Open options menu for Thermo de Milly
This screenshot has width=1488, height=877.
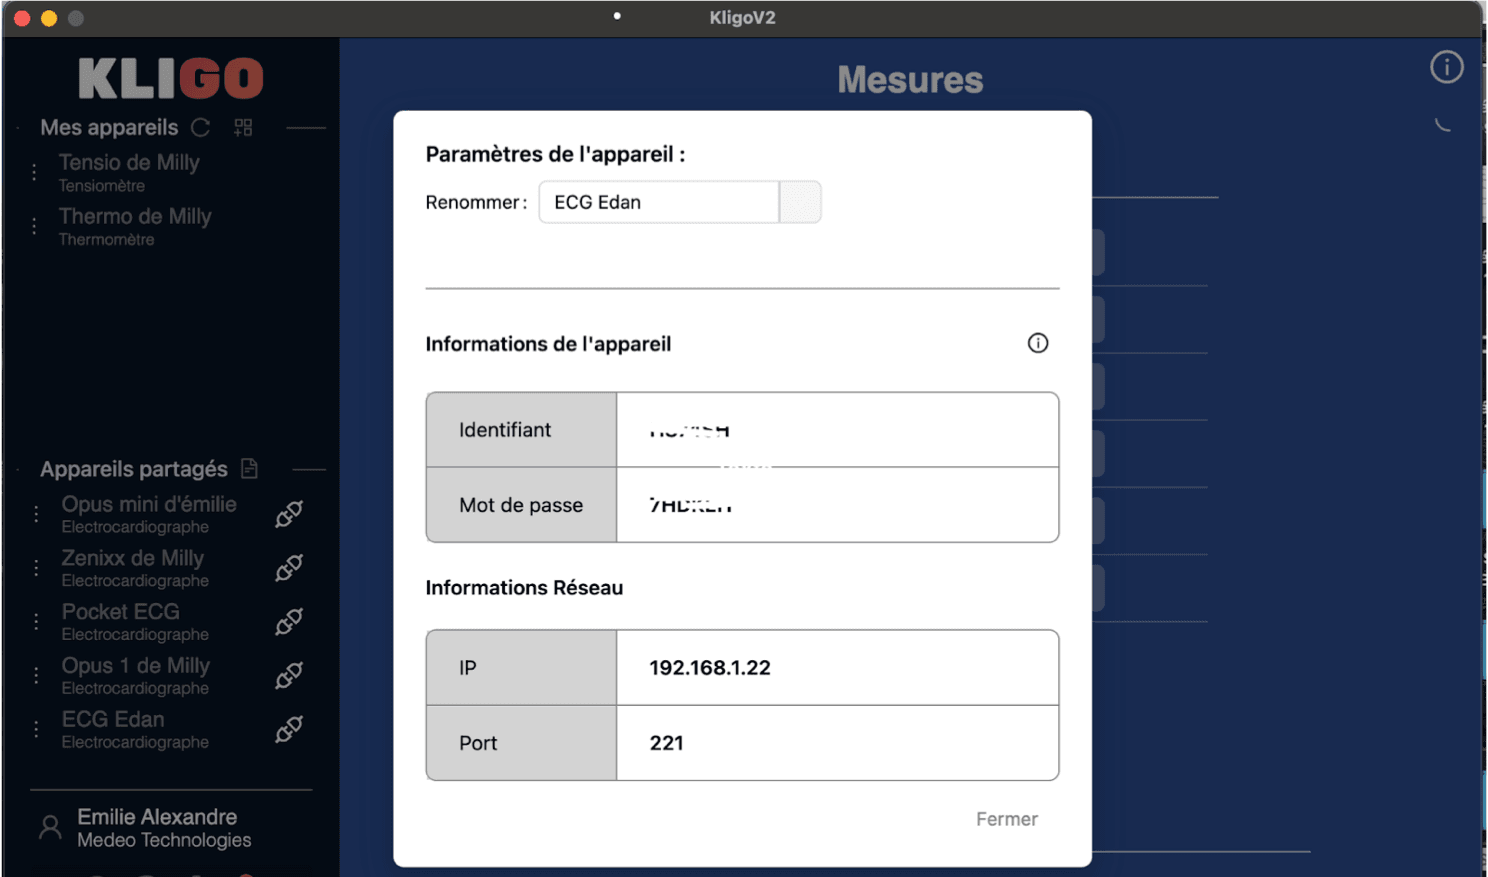[x=33, y=226]
